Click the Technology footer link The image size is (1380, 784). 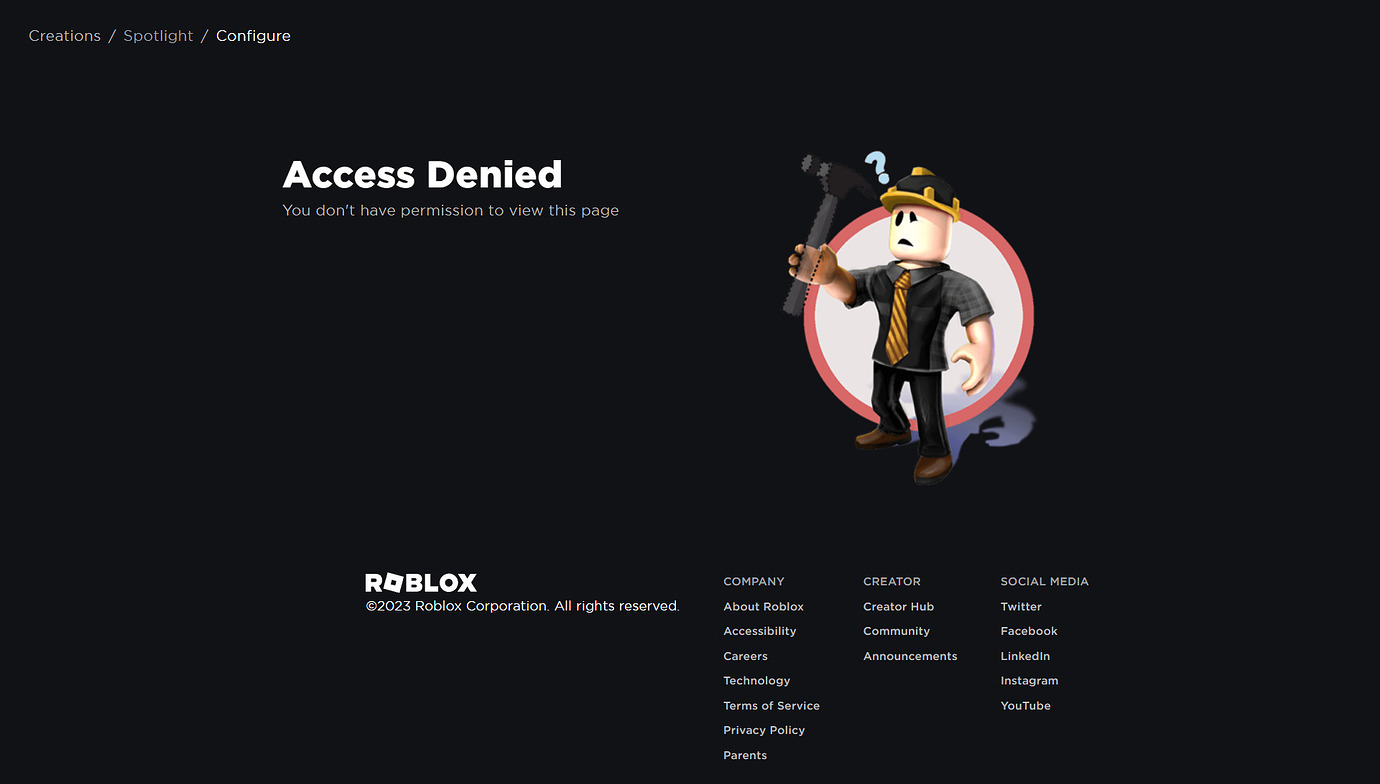click(x=756, y=681)
